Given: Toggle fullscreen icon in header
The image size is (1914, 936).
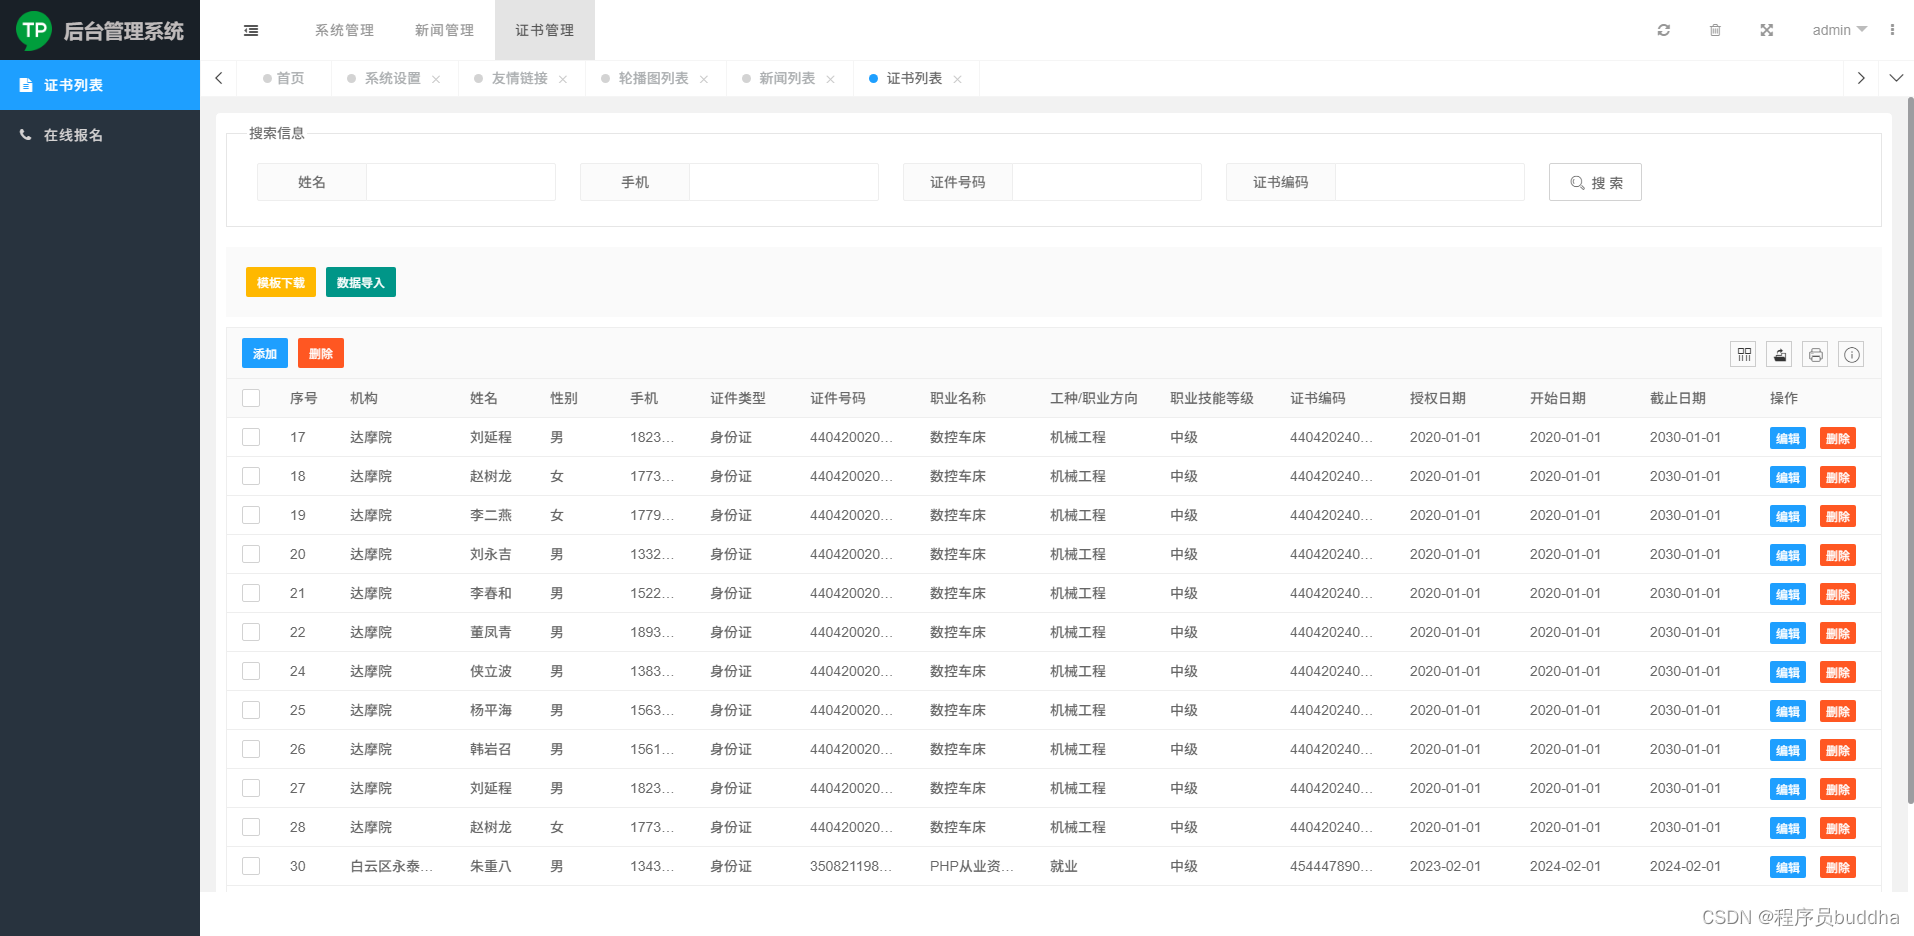Looking at the screenshot, I should [1767, 30].
